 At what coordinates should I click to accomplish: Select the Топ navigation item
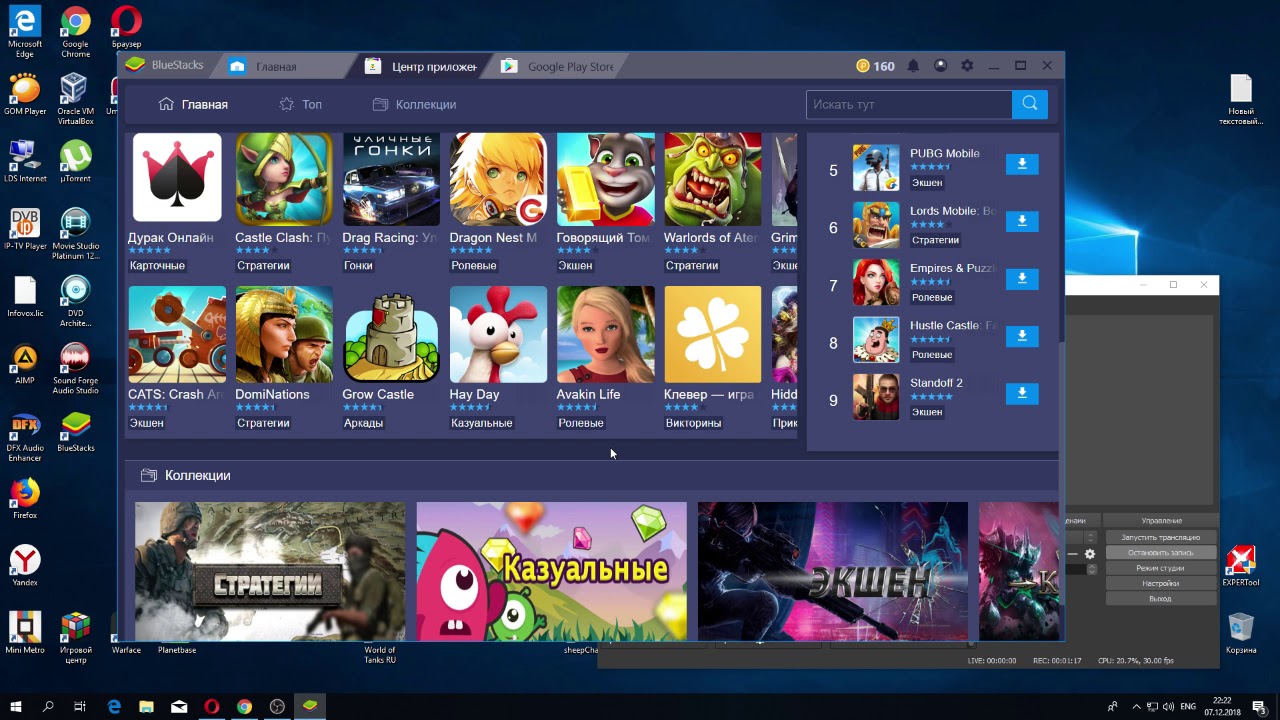tap(300, 104)
